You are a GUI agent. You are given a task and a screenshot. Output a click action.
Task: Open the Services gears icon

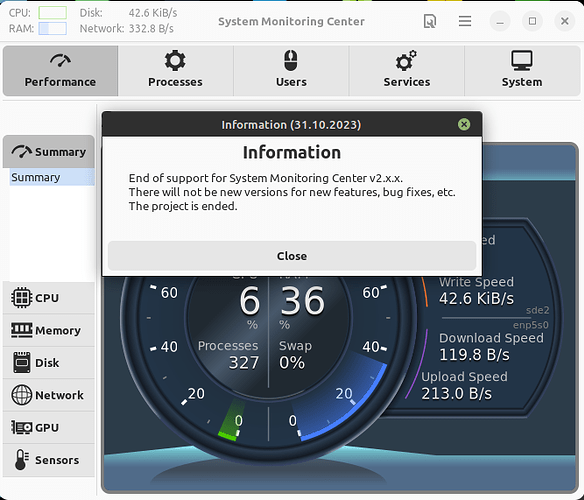click(x=406, y=60)
